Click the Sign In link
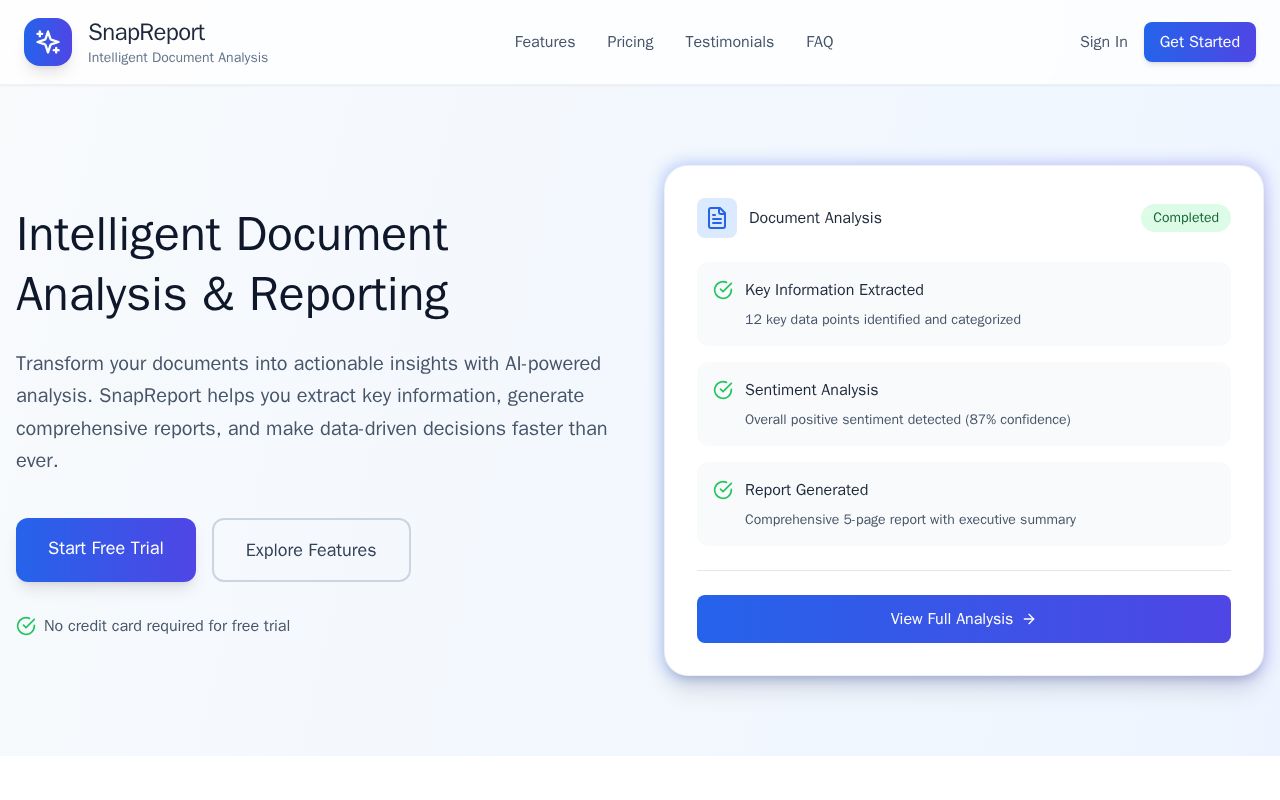1280x800 pixels. [x=1103, y=42]
